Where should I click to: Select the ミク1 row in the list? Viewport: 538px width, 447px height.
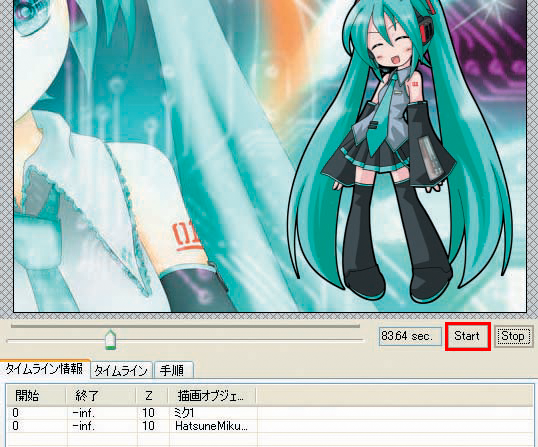[269, 413]
